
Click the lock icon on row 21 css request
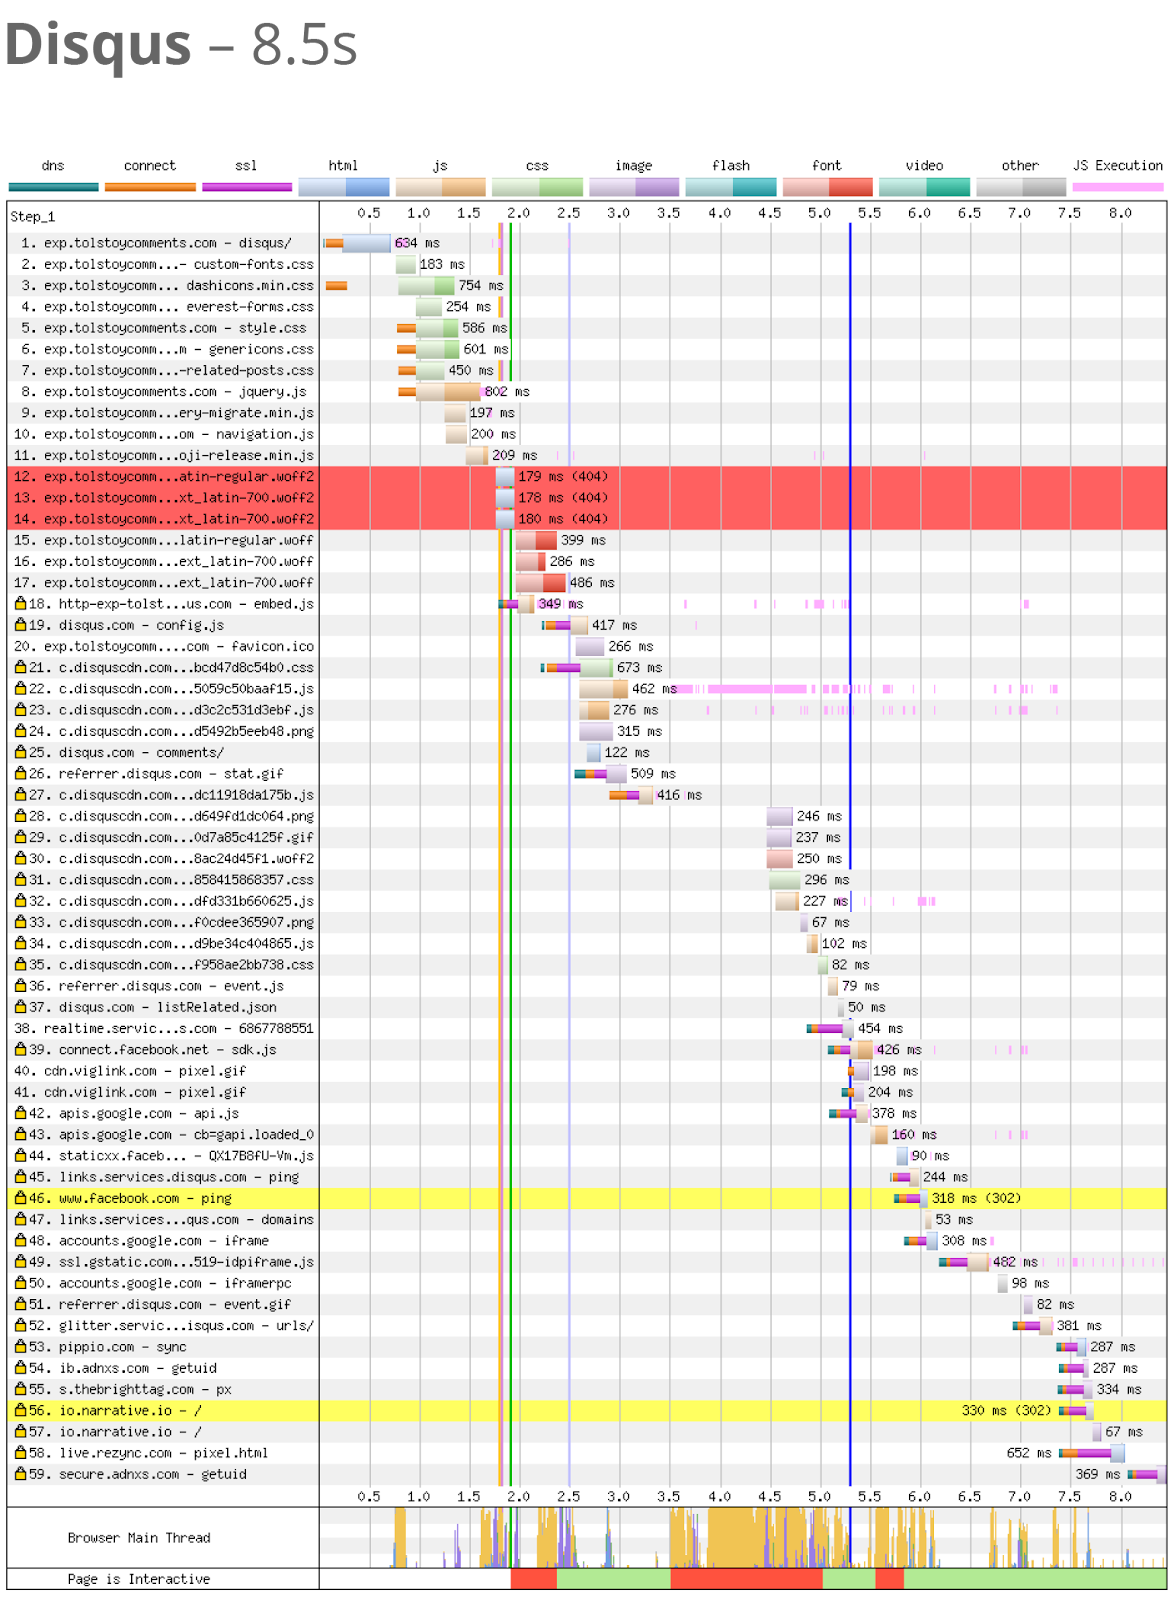[x=20, y=667]
